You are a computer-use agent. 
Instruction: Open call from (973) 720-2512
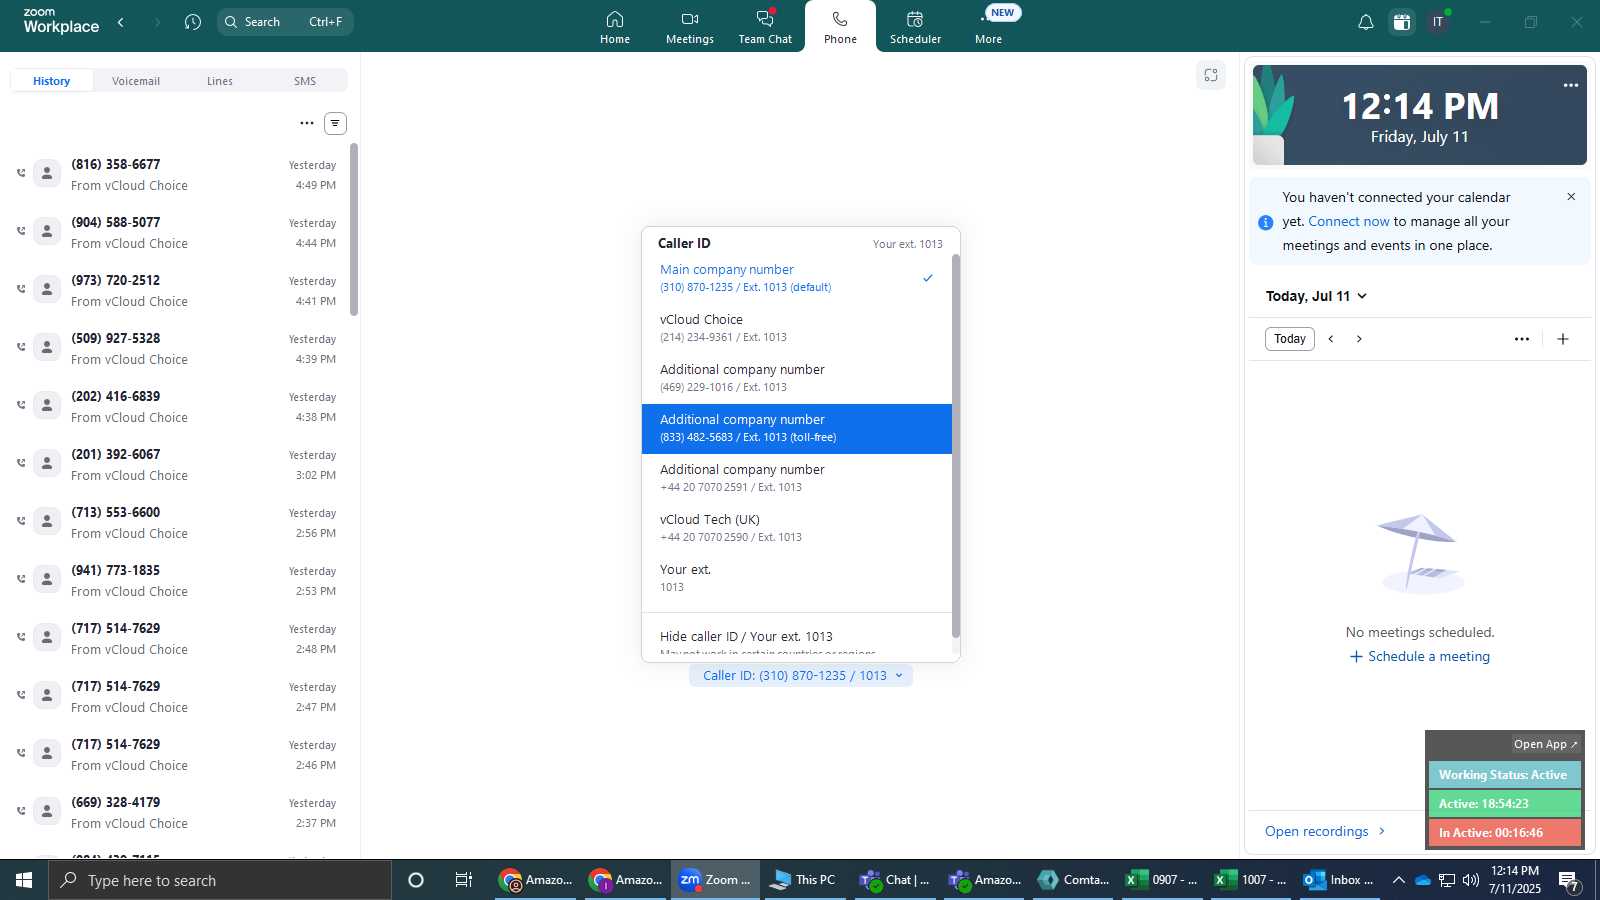tap(178, 290)
